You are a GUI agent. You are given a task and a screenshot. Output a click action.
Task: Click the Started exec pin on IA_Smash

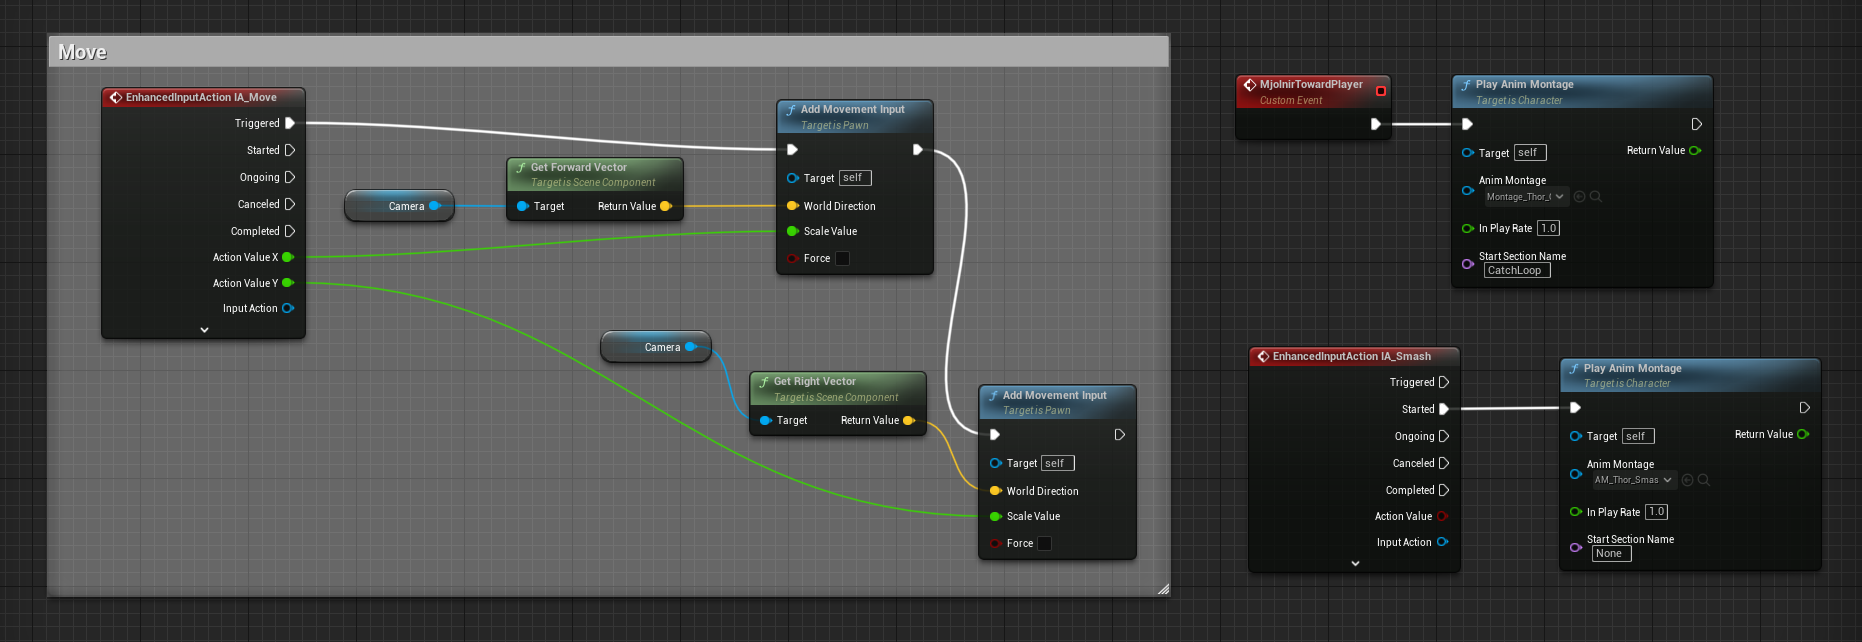pos(1444,409)
